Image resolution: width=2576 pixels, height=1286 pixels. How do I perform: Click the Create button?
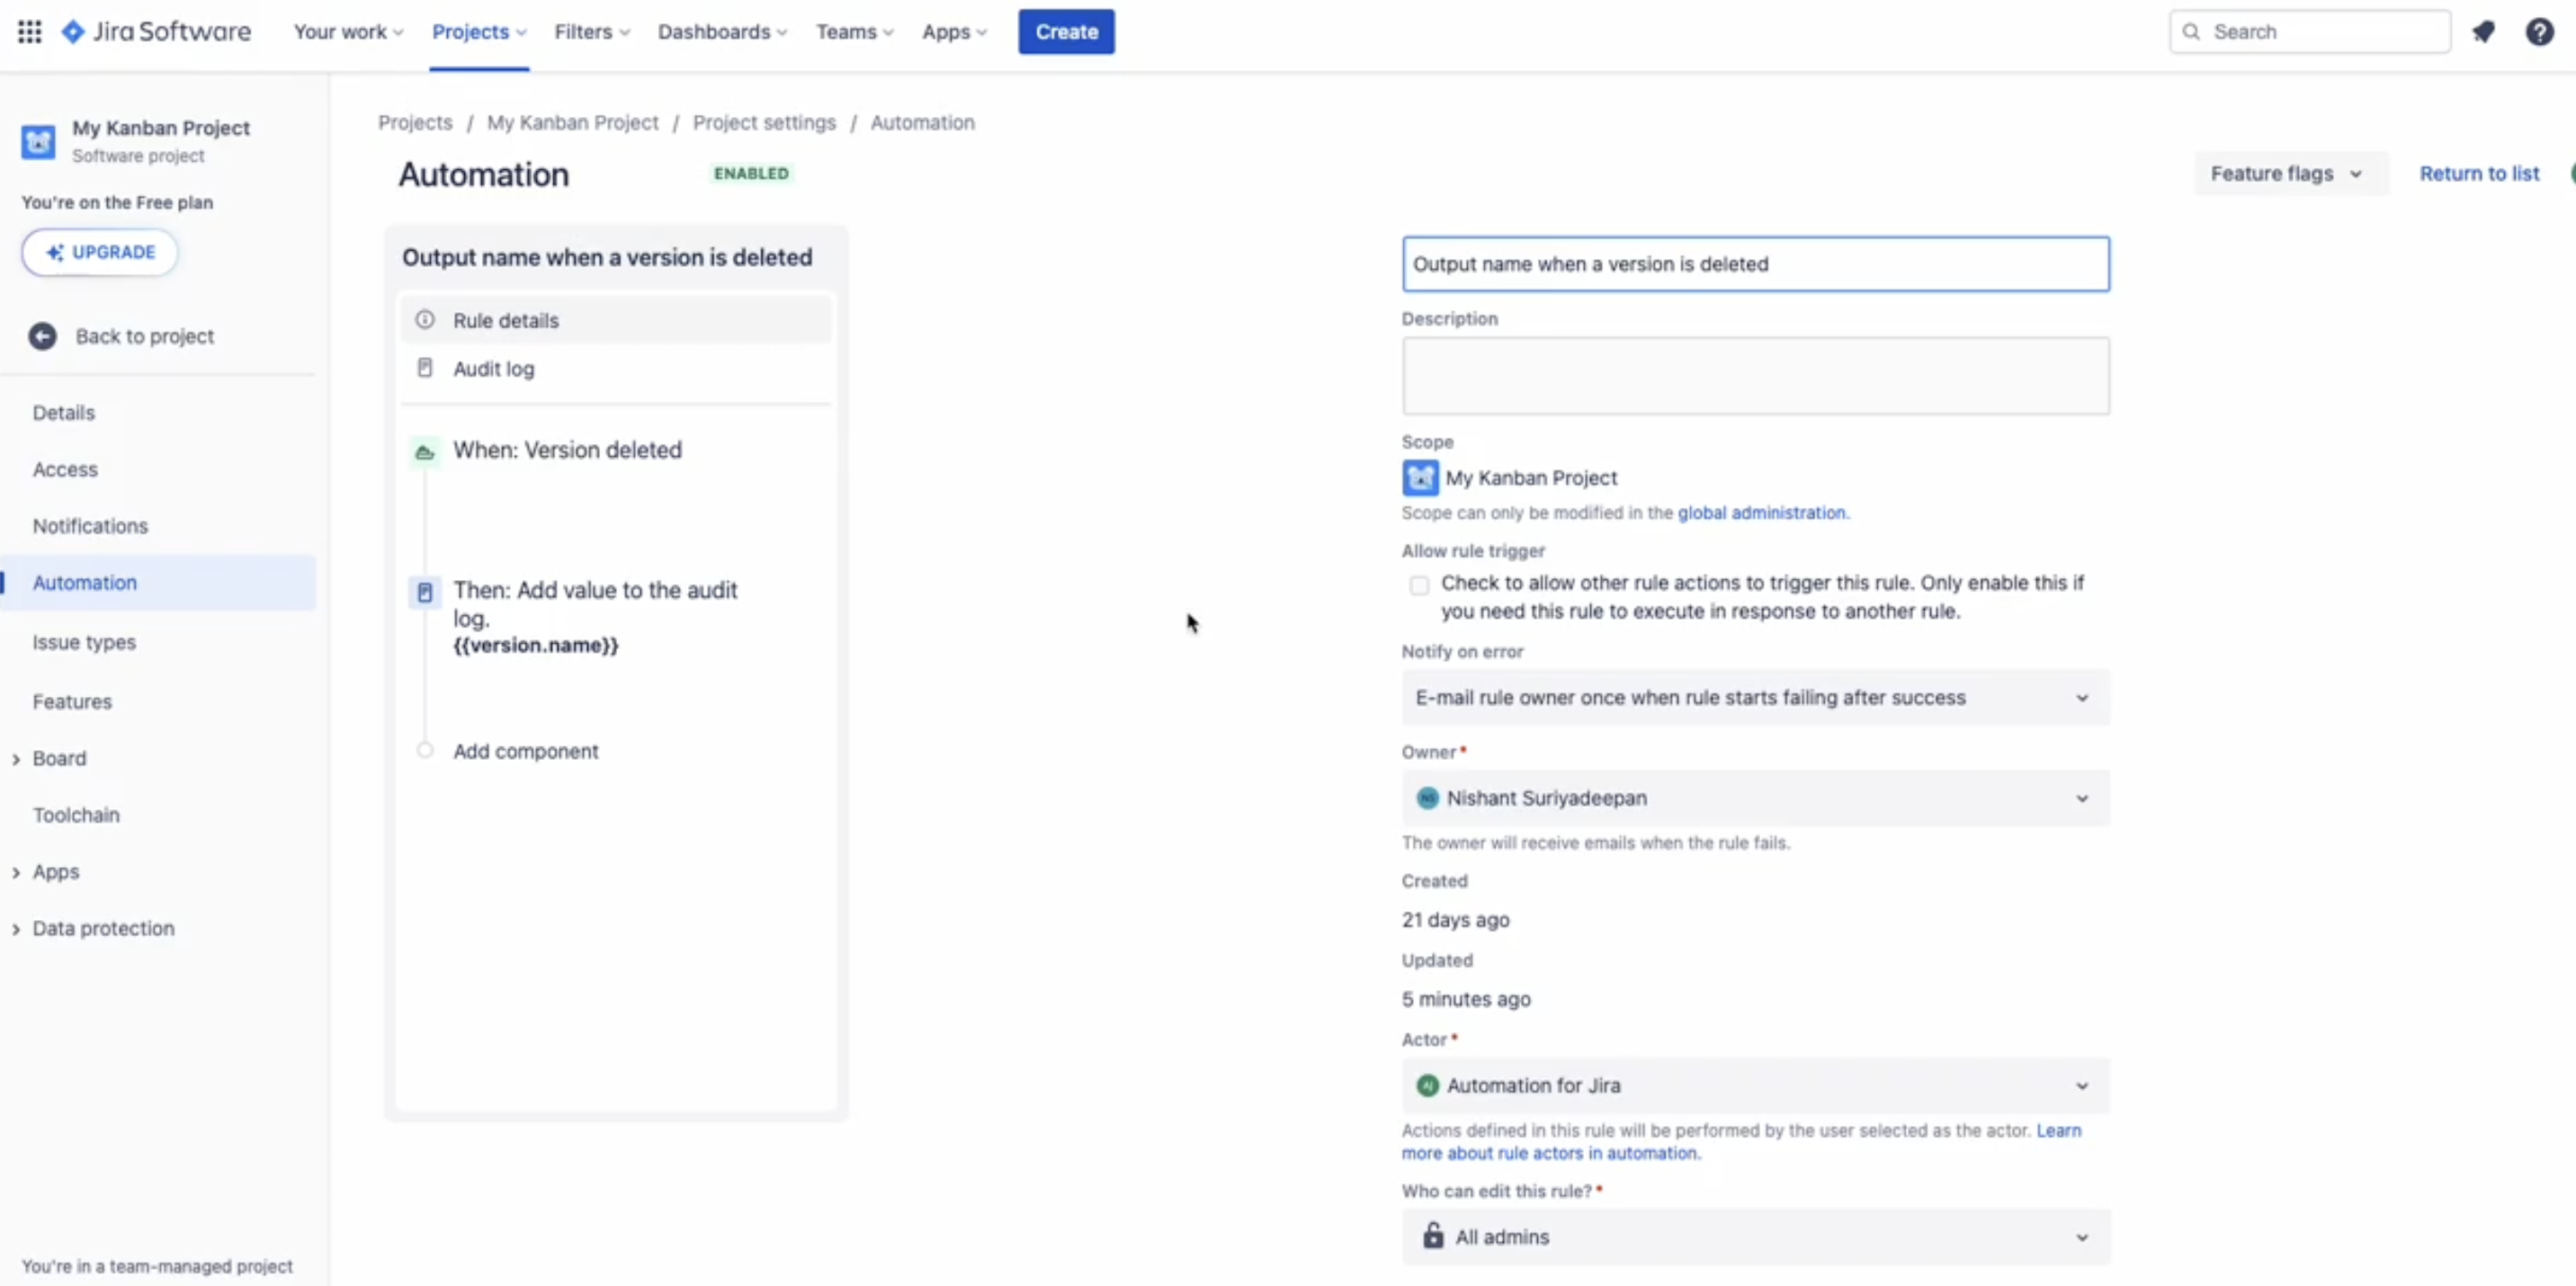coord(1066,32)
